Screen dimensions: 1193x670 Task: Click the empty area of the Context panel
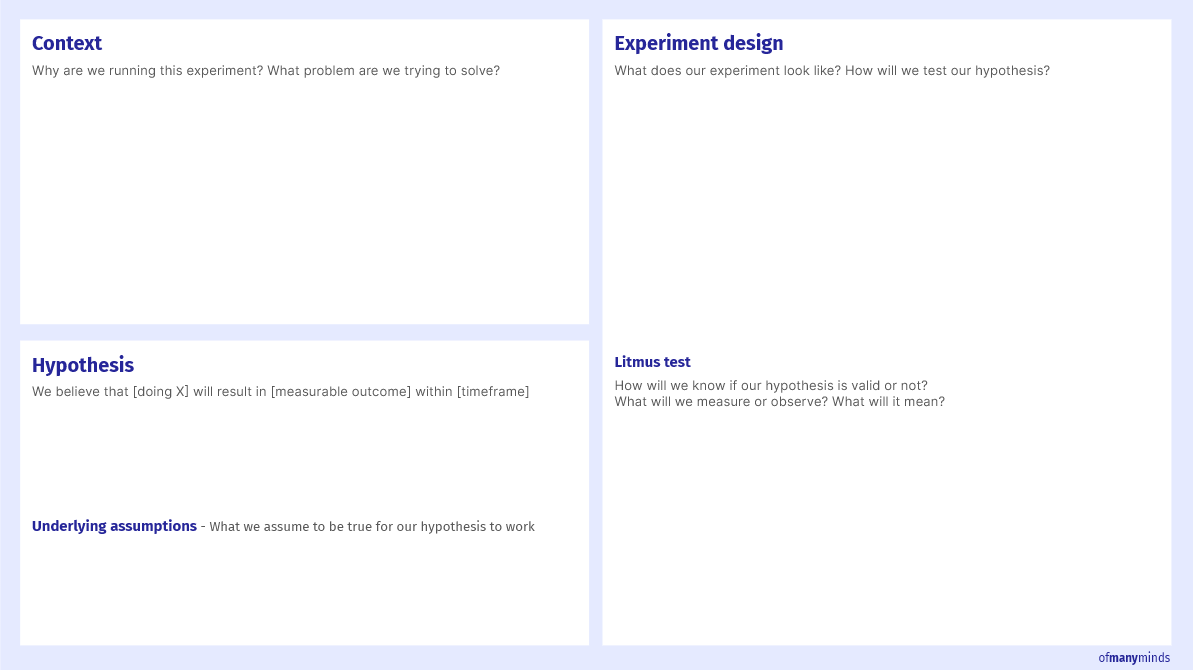coord(304,200)
